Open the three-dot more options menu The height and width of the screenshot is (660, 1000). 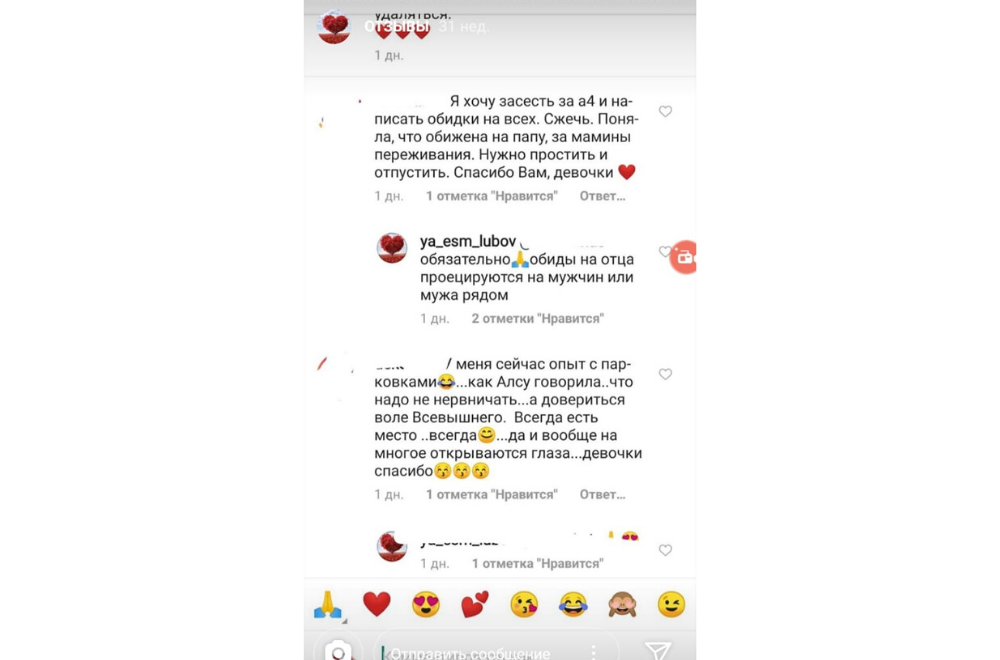(593, 651)
